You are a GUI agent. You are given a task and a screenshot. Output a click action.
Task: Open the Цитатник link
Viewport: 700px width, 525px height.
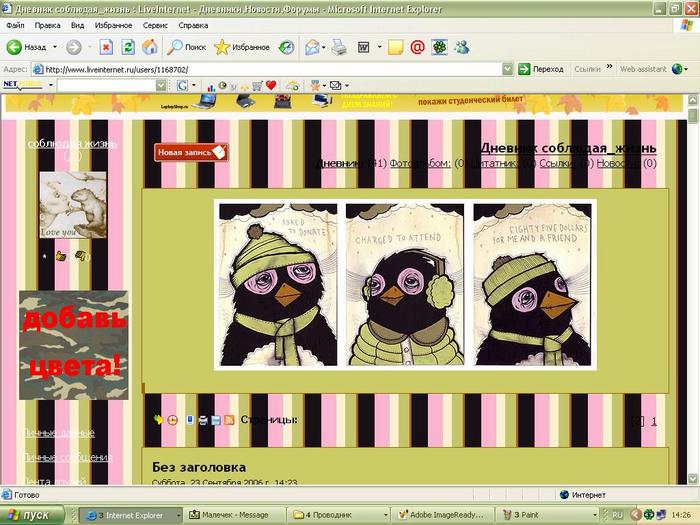point(494,163)
